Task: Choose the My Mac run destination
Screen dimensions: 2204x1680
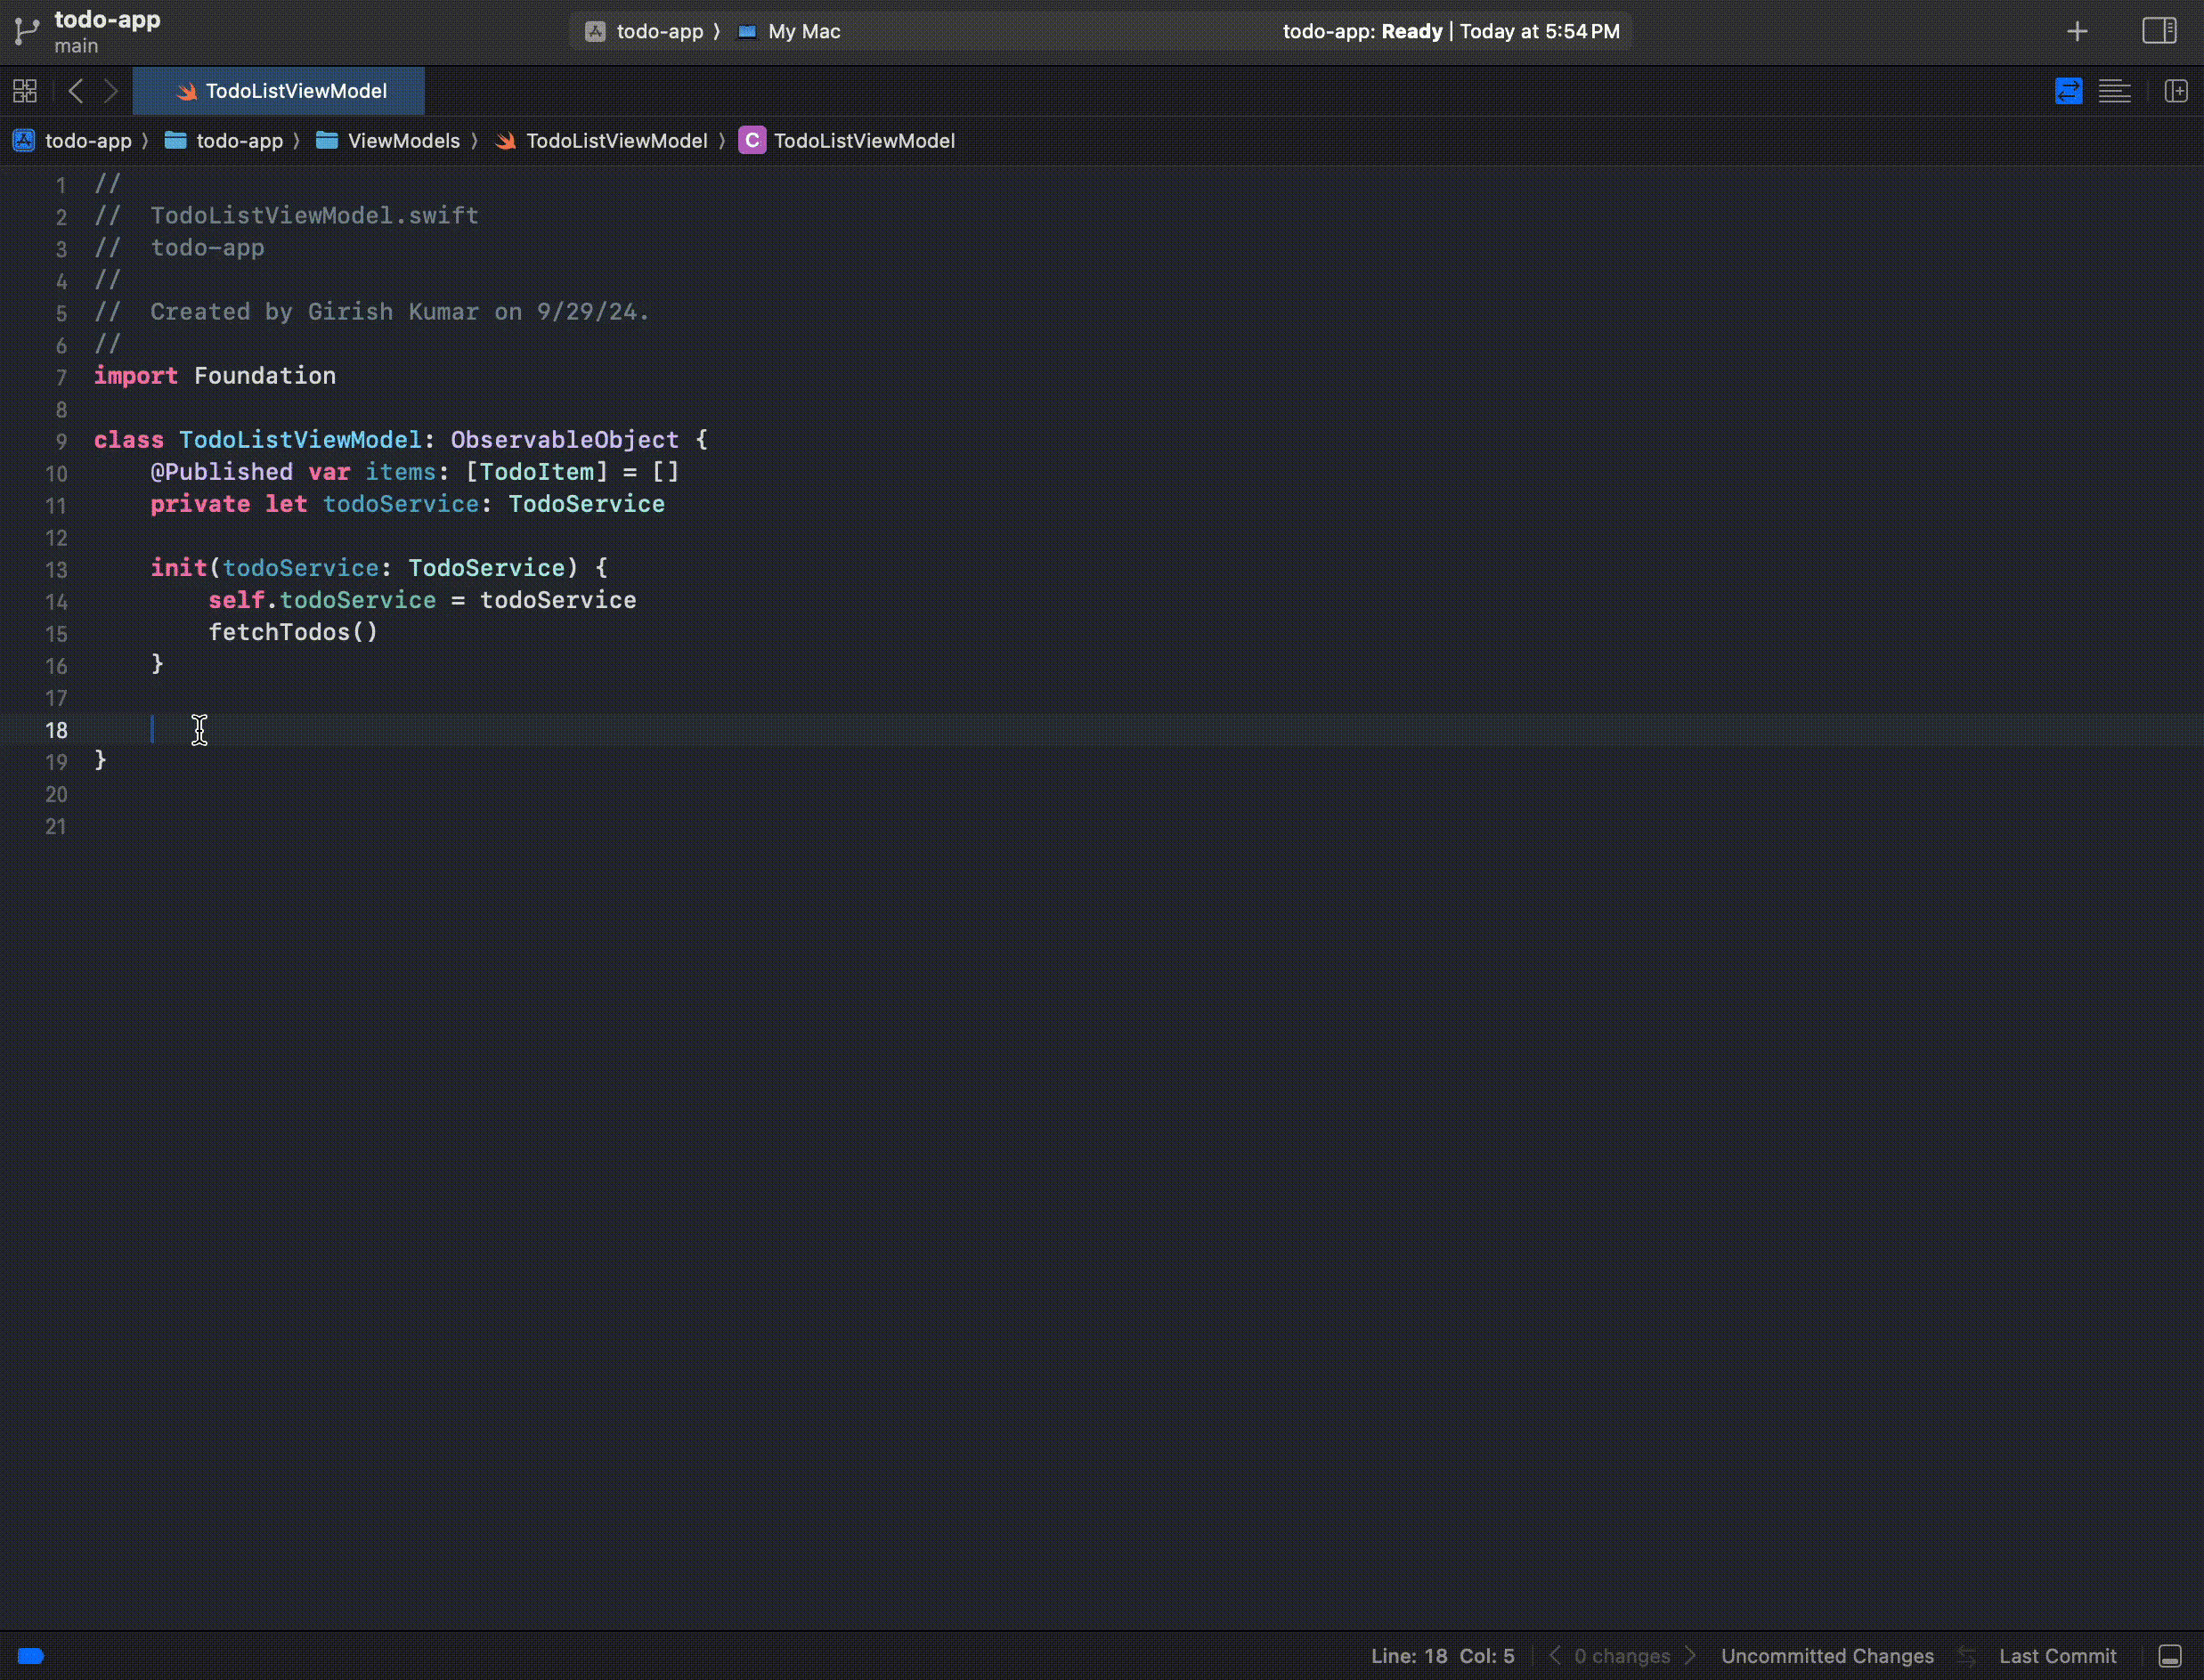Action: (x=802, y=31)
